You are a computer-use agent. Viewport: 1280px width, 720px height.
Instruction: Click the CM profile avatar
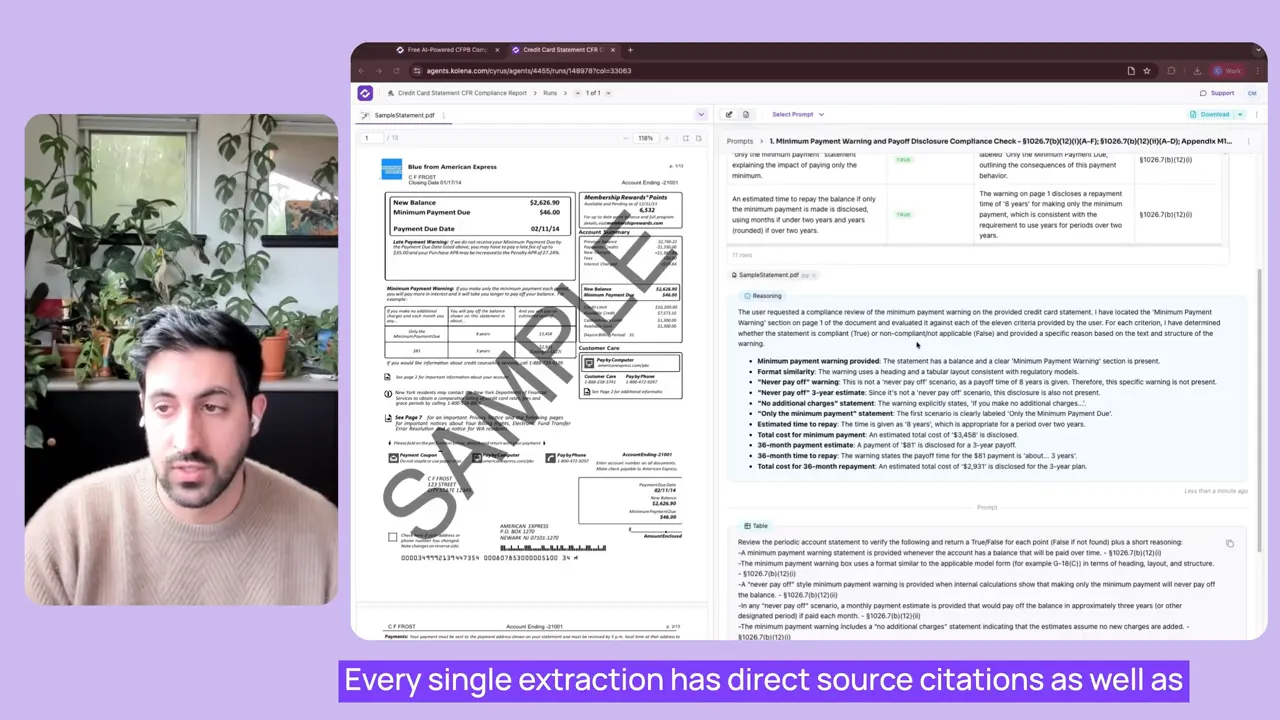1252,93
